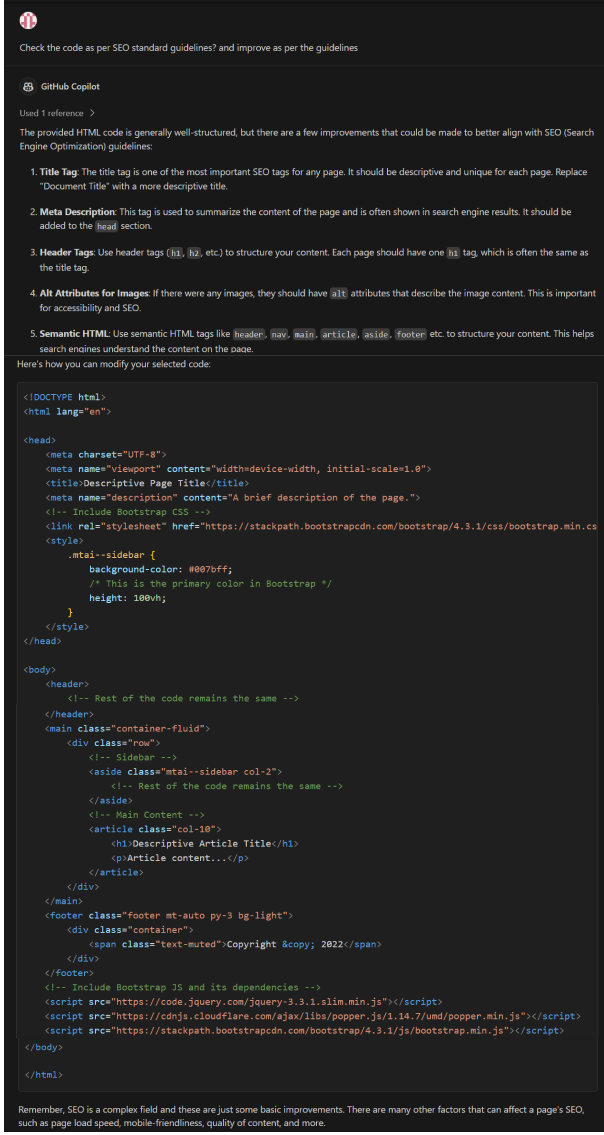Screen dimensions: 604x1135
Task: Click the 'header' inline code chip
Action: 249,335
